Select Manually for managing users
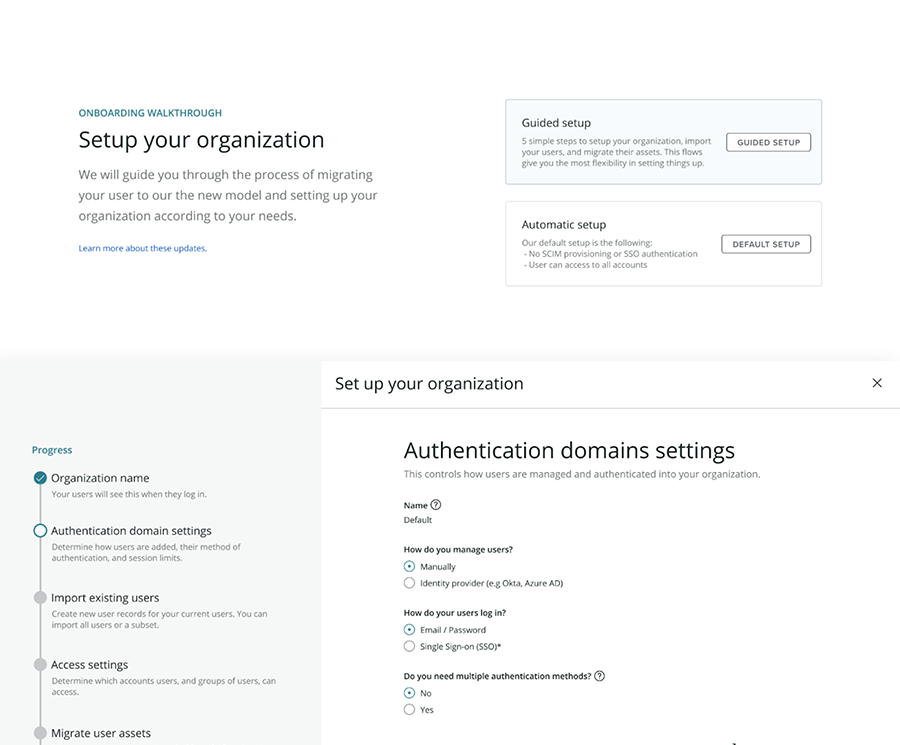This screenshot has width=900, height=745. click(409, 566)
